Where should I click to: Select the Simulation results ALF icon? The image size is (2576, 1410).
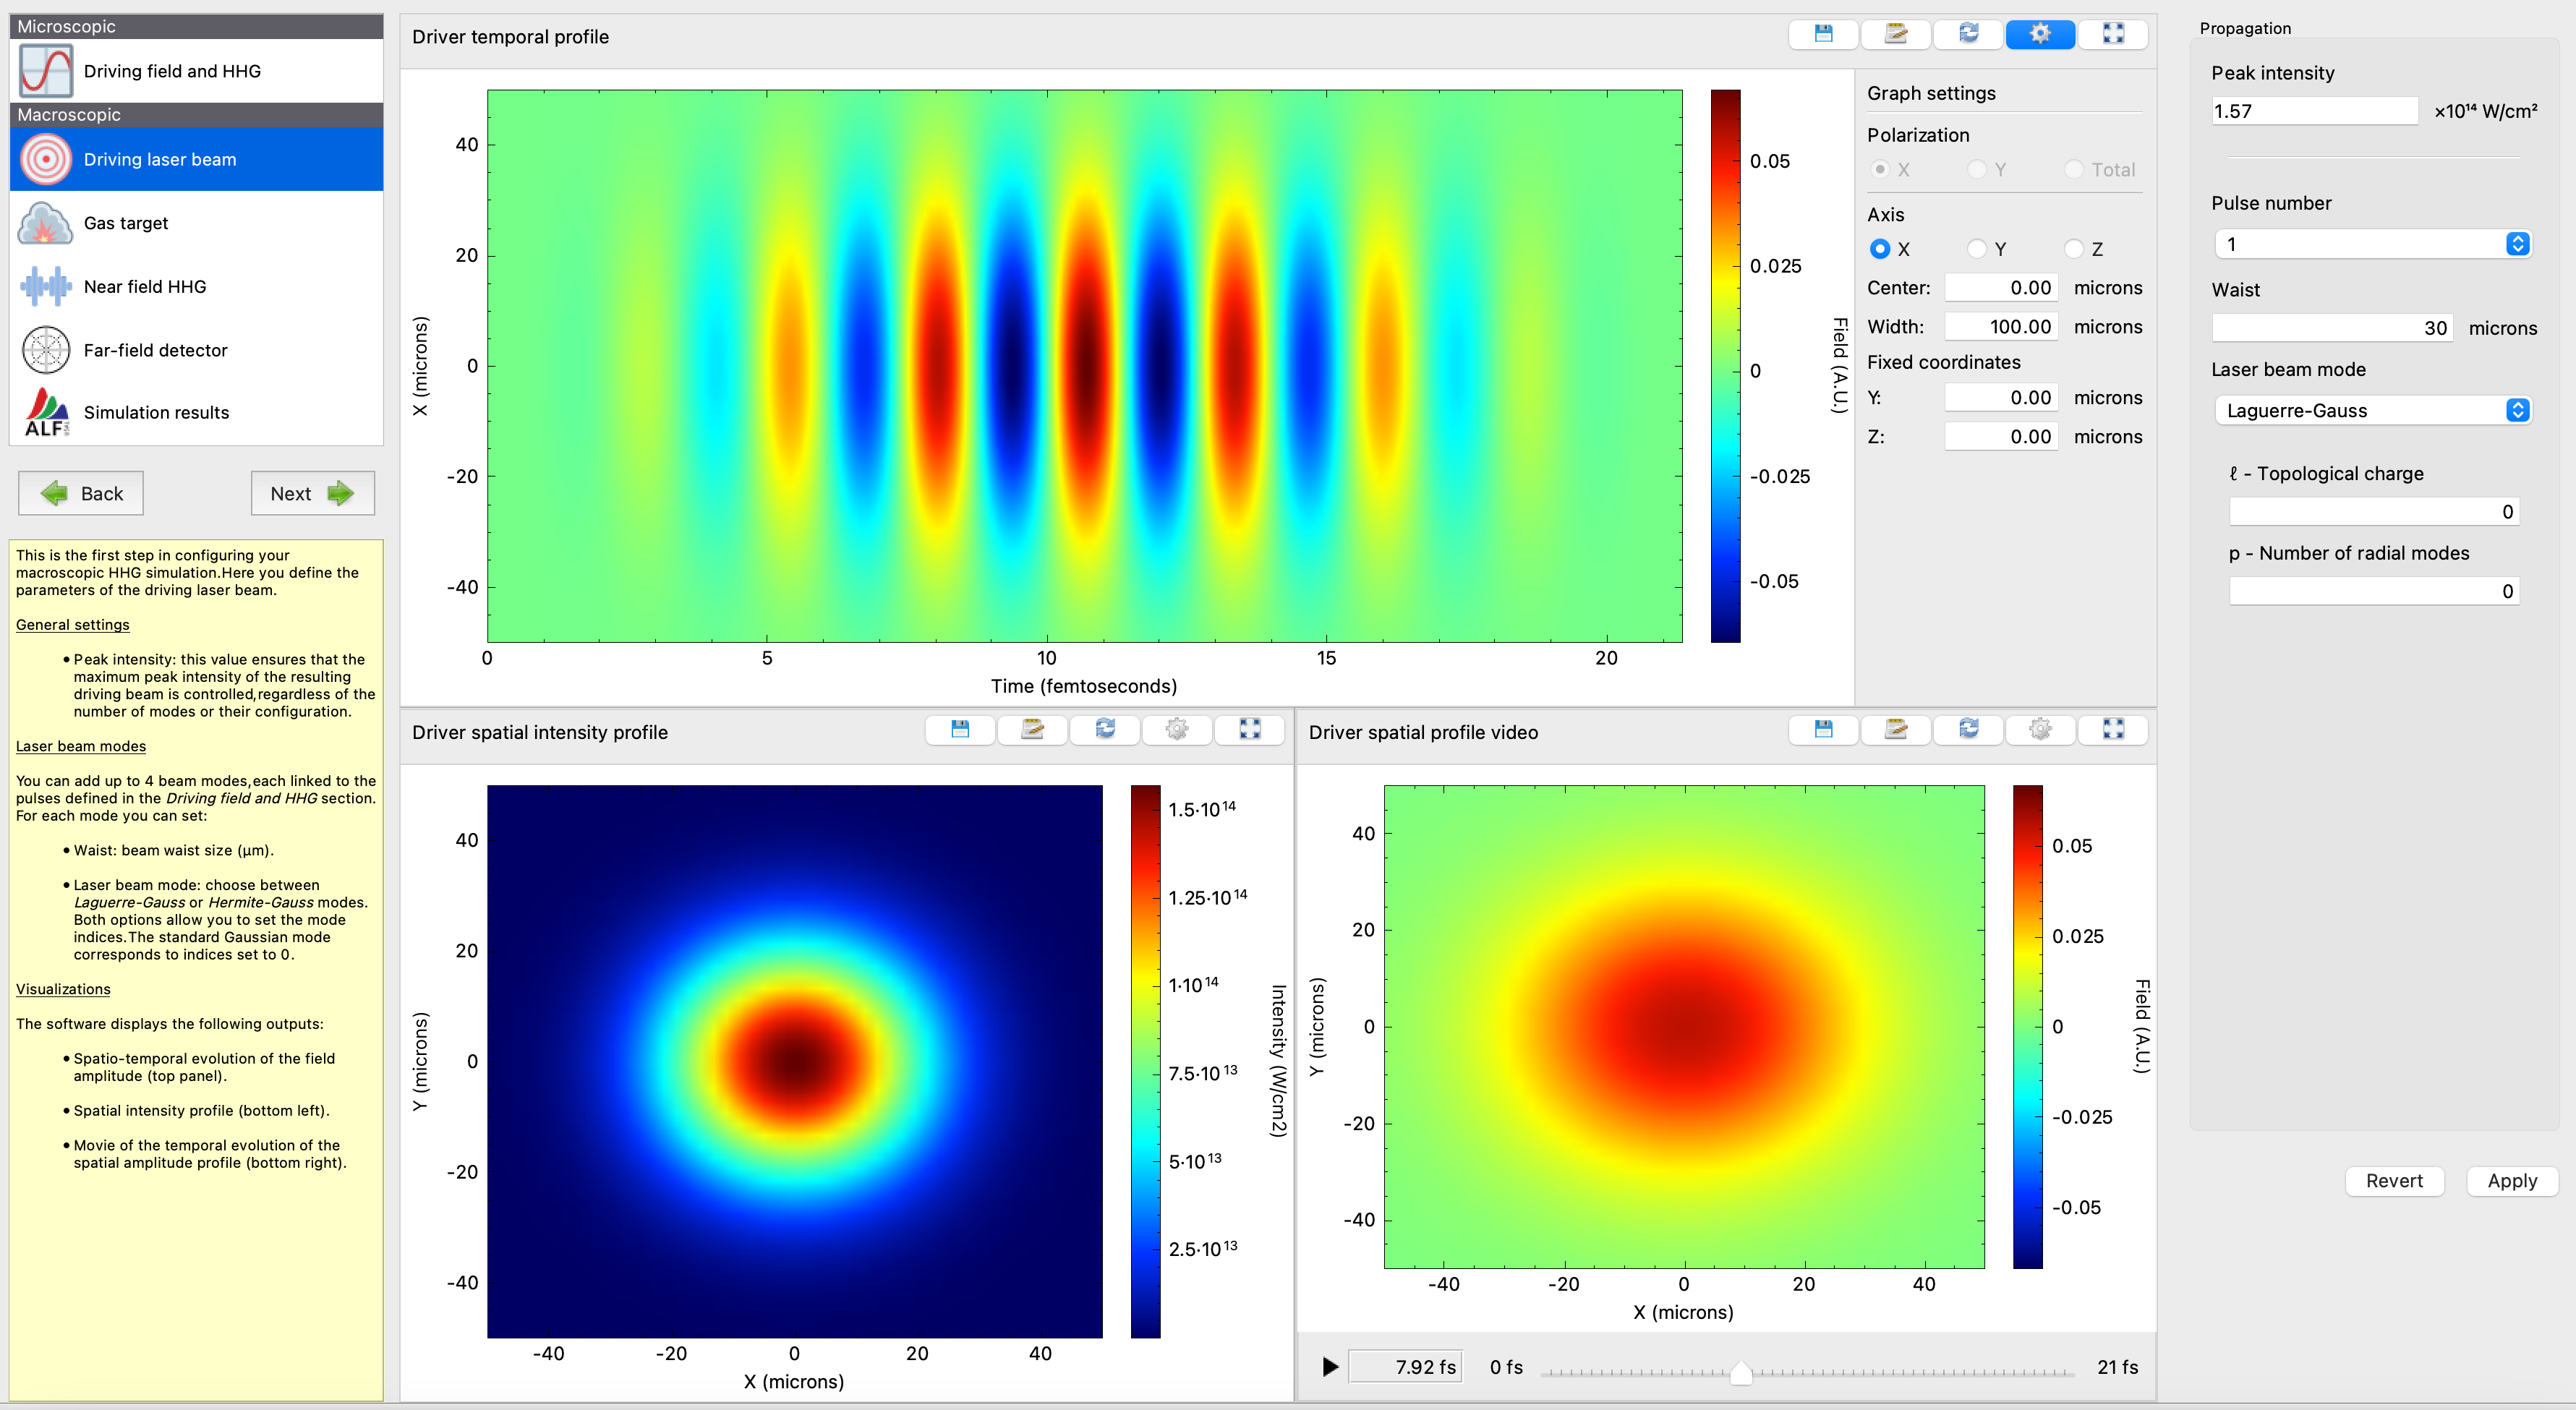point(45,412)
